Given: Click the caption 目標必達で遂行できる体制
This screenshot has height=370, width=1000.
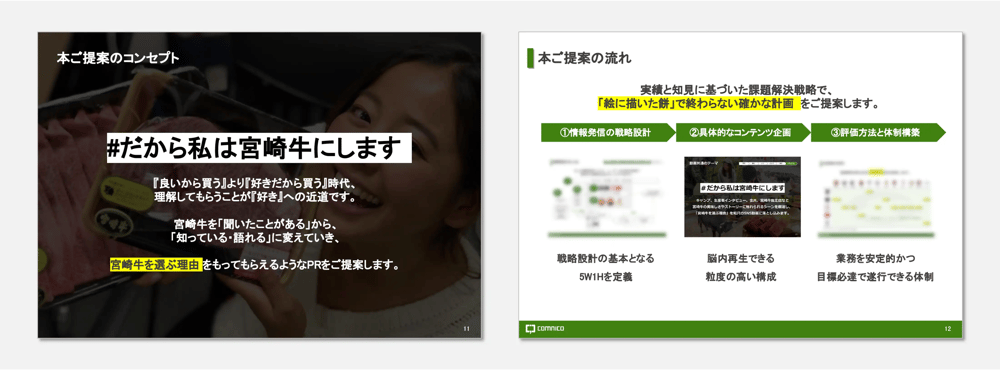Looking at the screenshot, I should [876, 278].
